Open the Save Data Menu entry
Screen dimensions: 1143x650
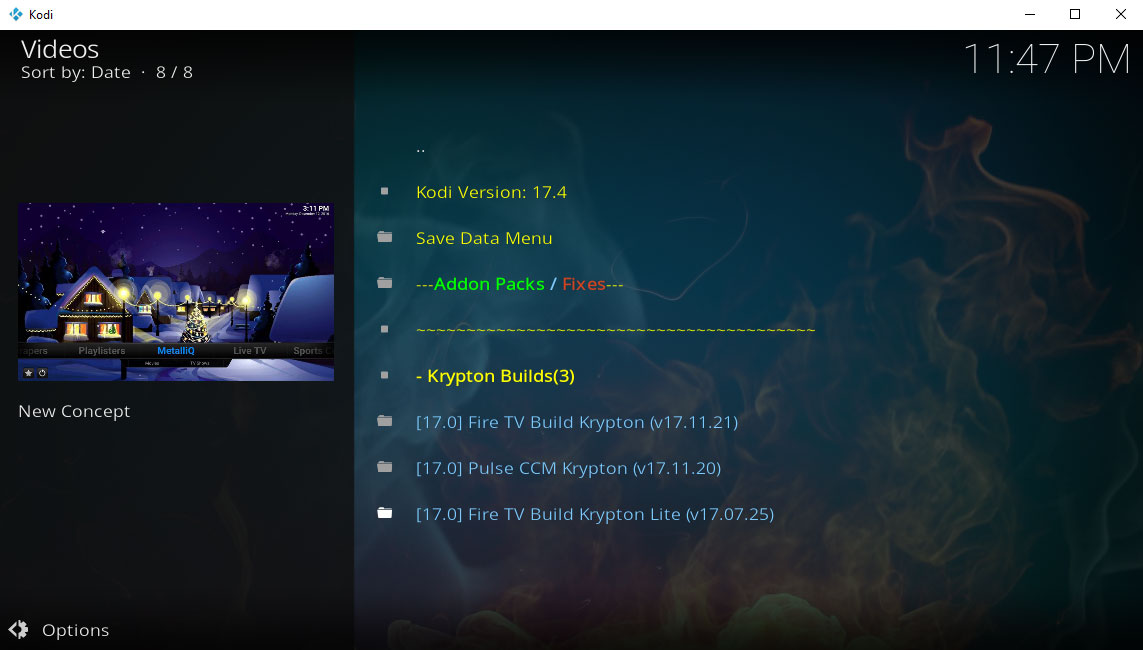click(x=484, y=238)
